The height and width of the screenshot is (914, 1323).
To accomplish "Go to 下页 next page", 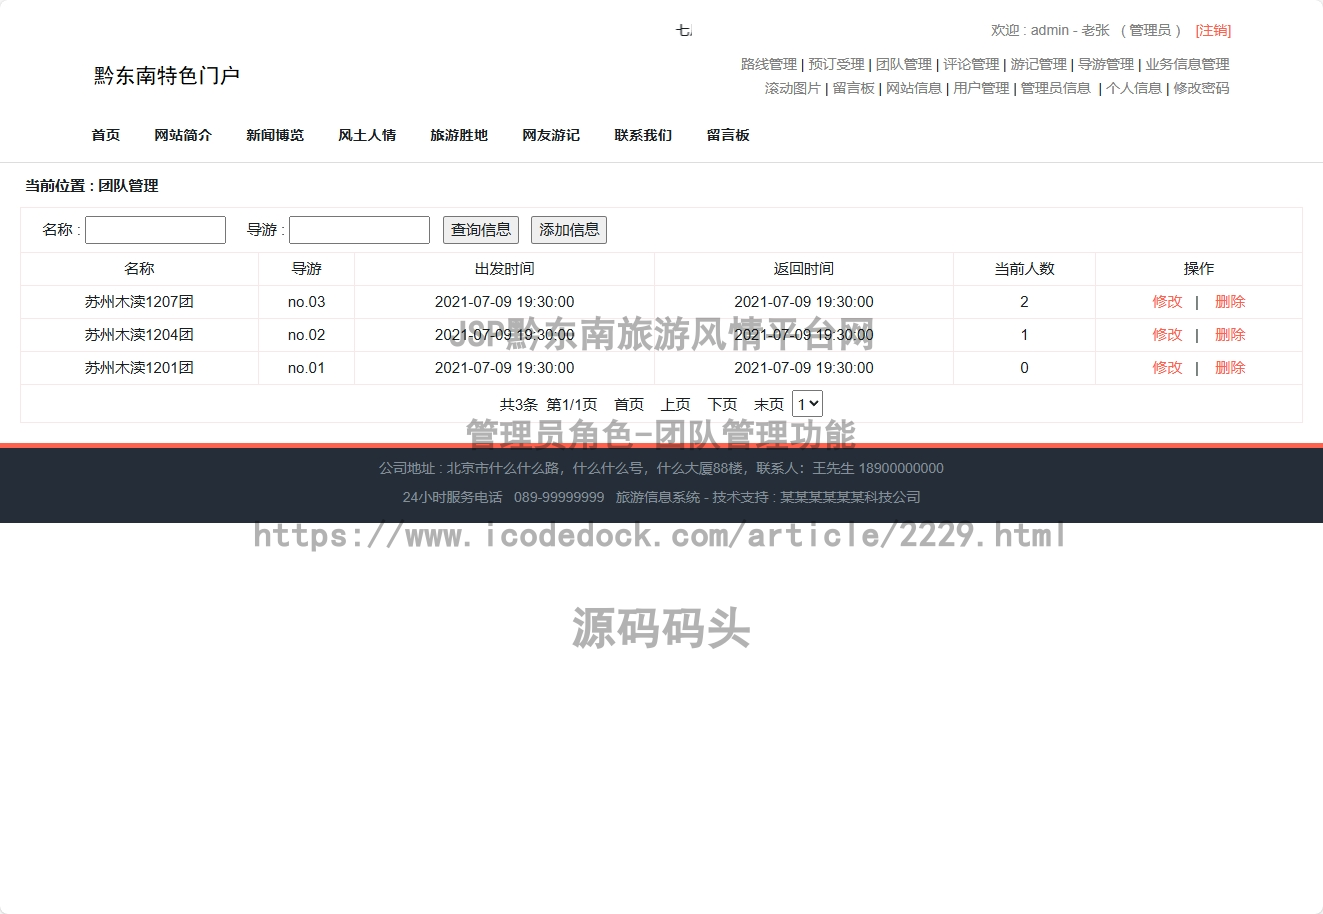I will pos(722,405).
